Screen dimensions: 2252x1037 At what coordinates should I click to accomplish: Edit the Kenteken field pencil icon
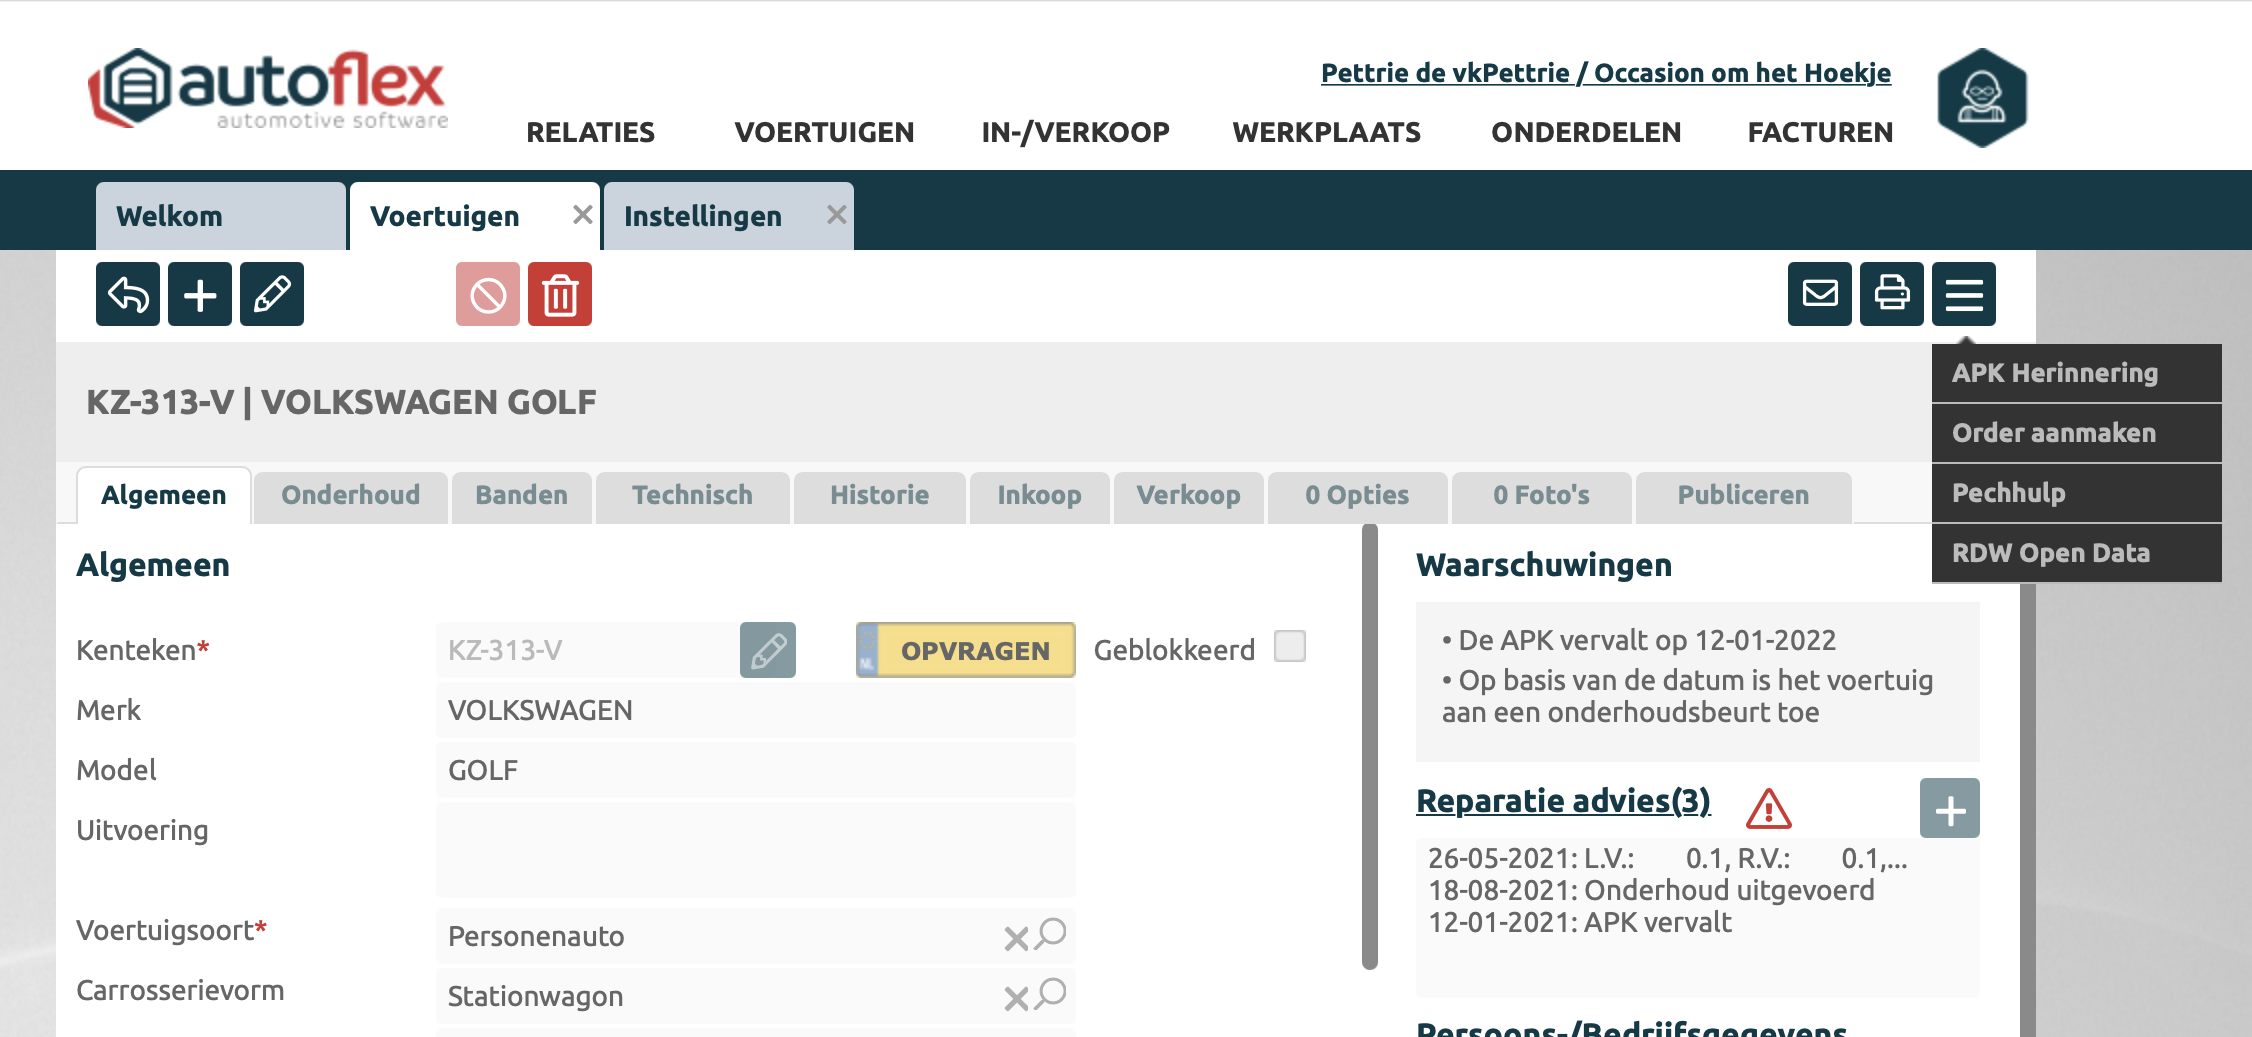(768, 650)
